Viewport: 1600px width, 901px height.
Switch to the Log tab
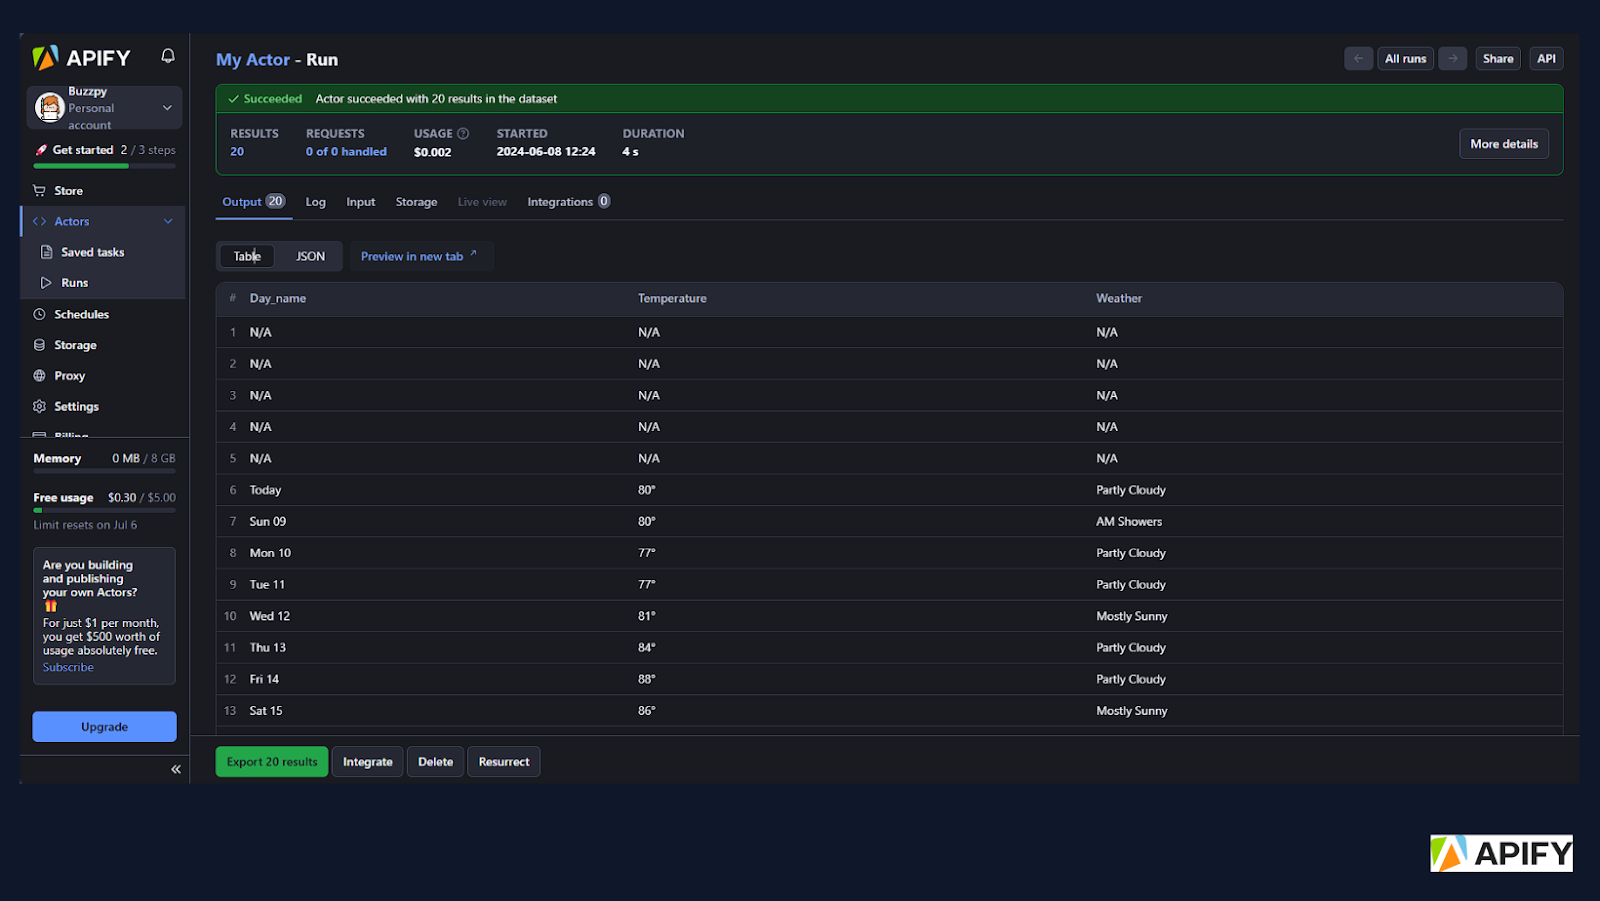point(316,202)
